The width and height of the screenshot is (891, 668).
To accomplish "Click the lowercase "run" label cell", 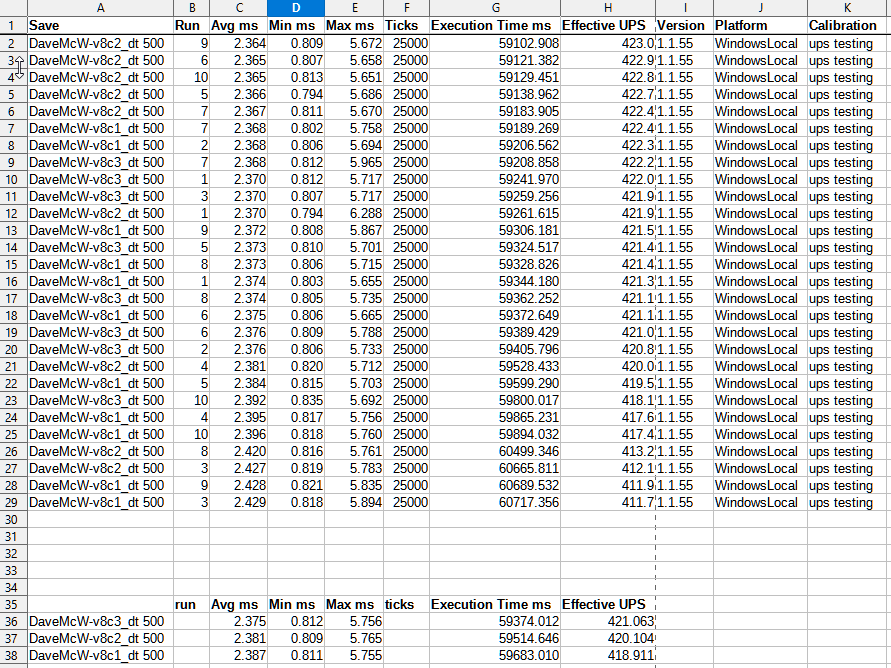I will click(x=191, y=604).
